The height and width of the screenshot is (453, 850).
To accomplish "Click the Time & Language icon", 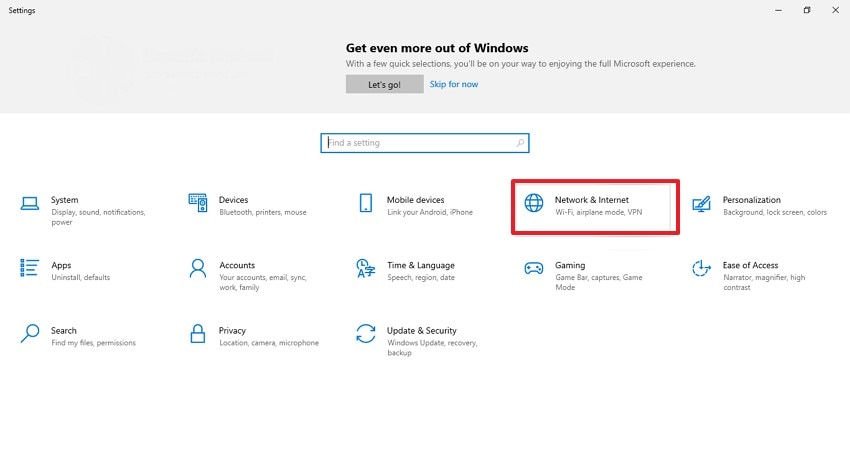I will click(x=366, y=268).
